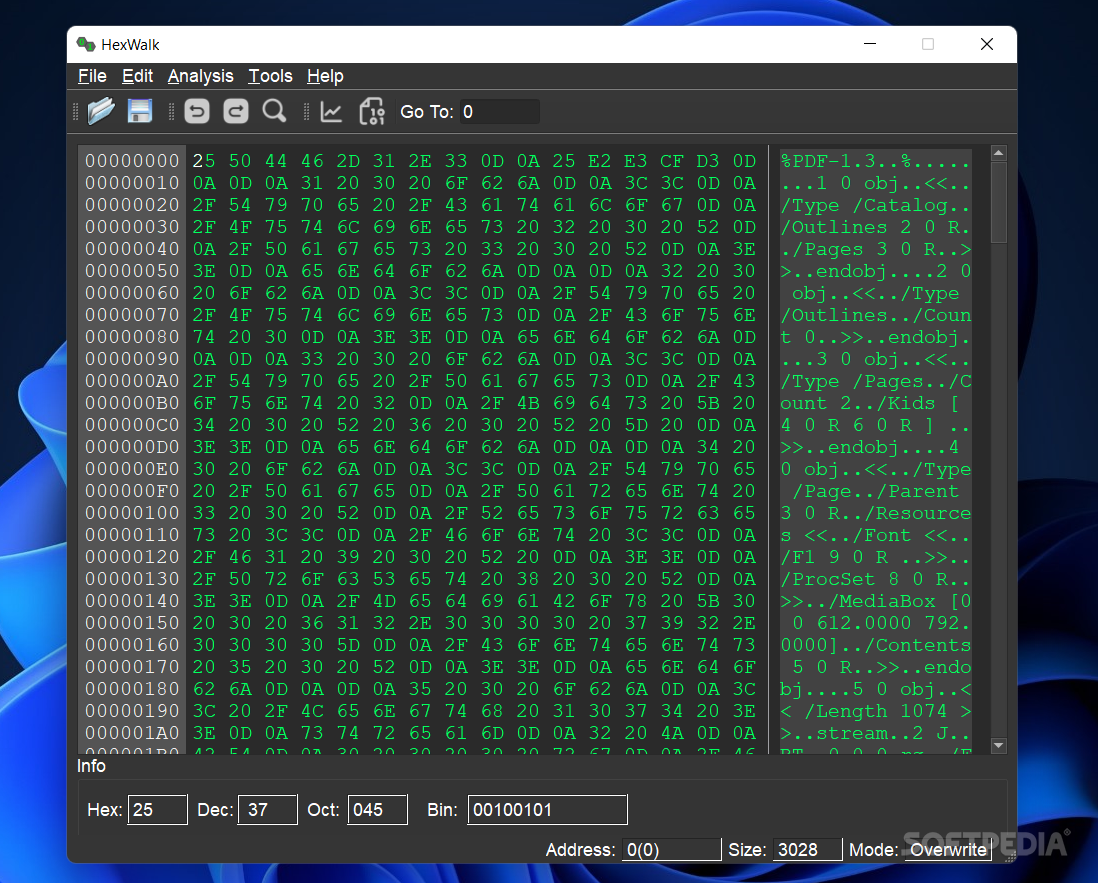Redo the last edit
This screenshot has width=1098, height=883.
tap(236, 111)
